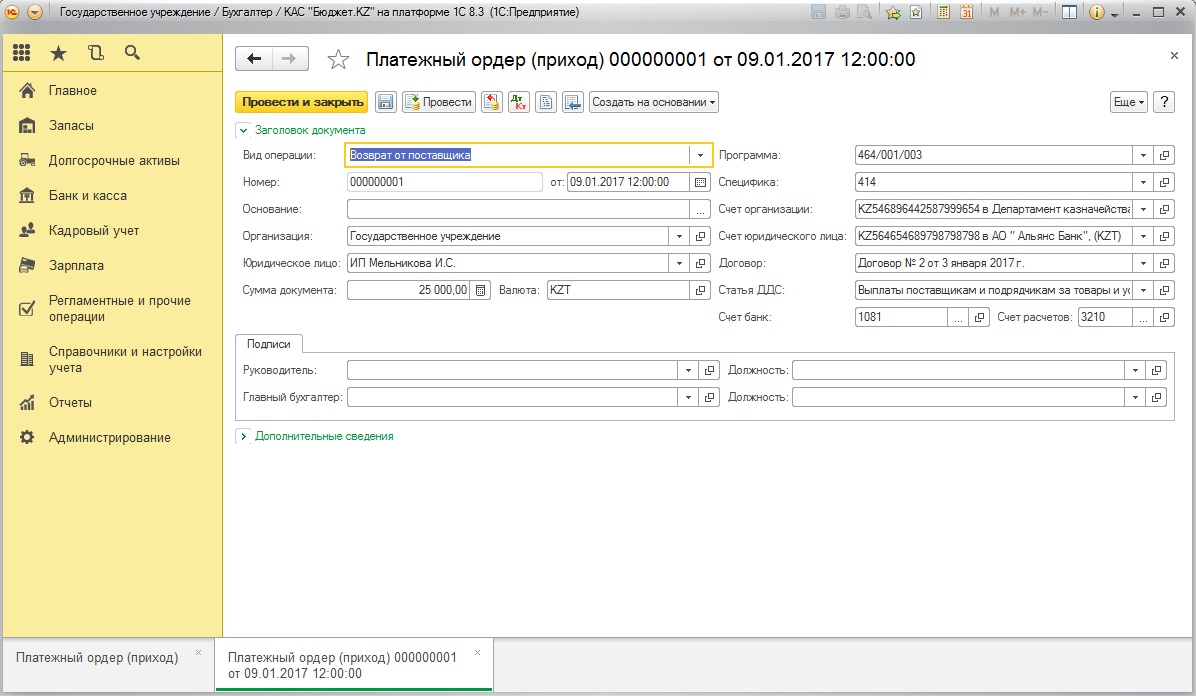Open the selected Договор item
Viewport: 1196px width, 696px height.
click(x=1164, y=263)
